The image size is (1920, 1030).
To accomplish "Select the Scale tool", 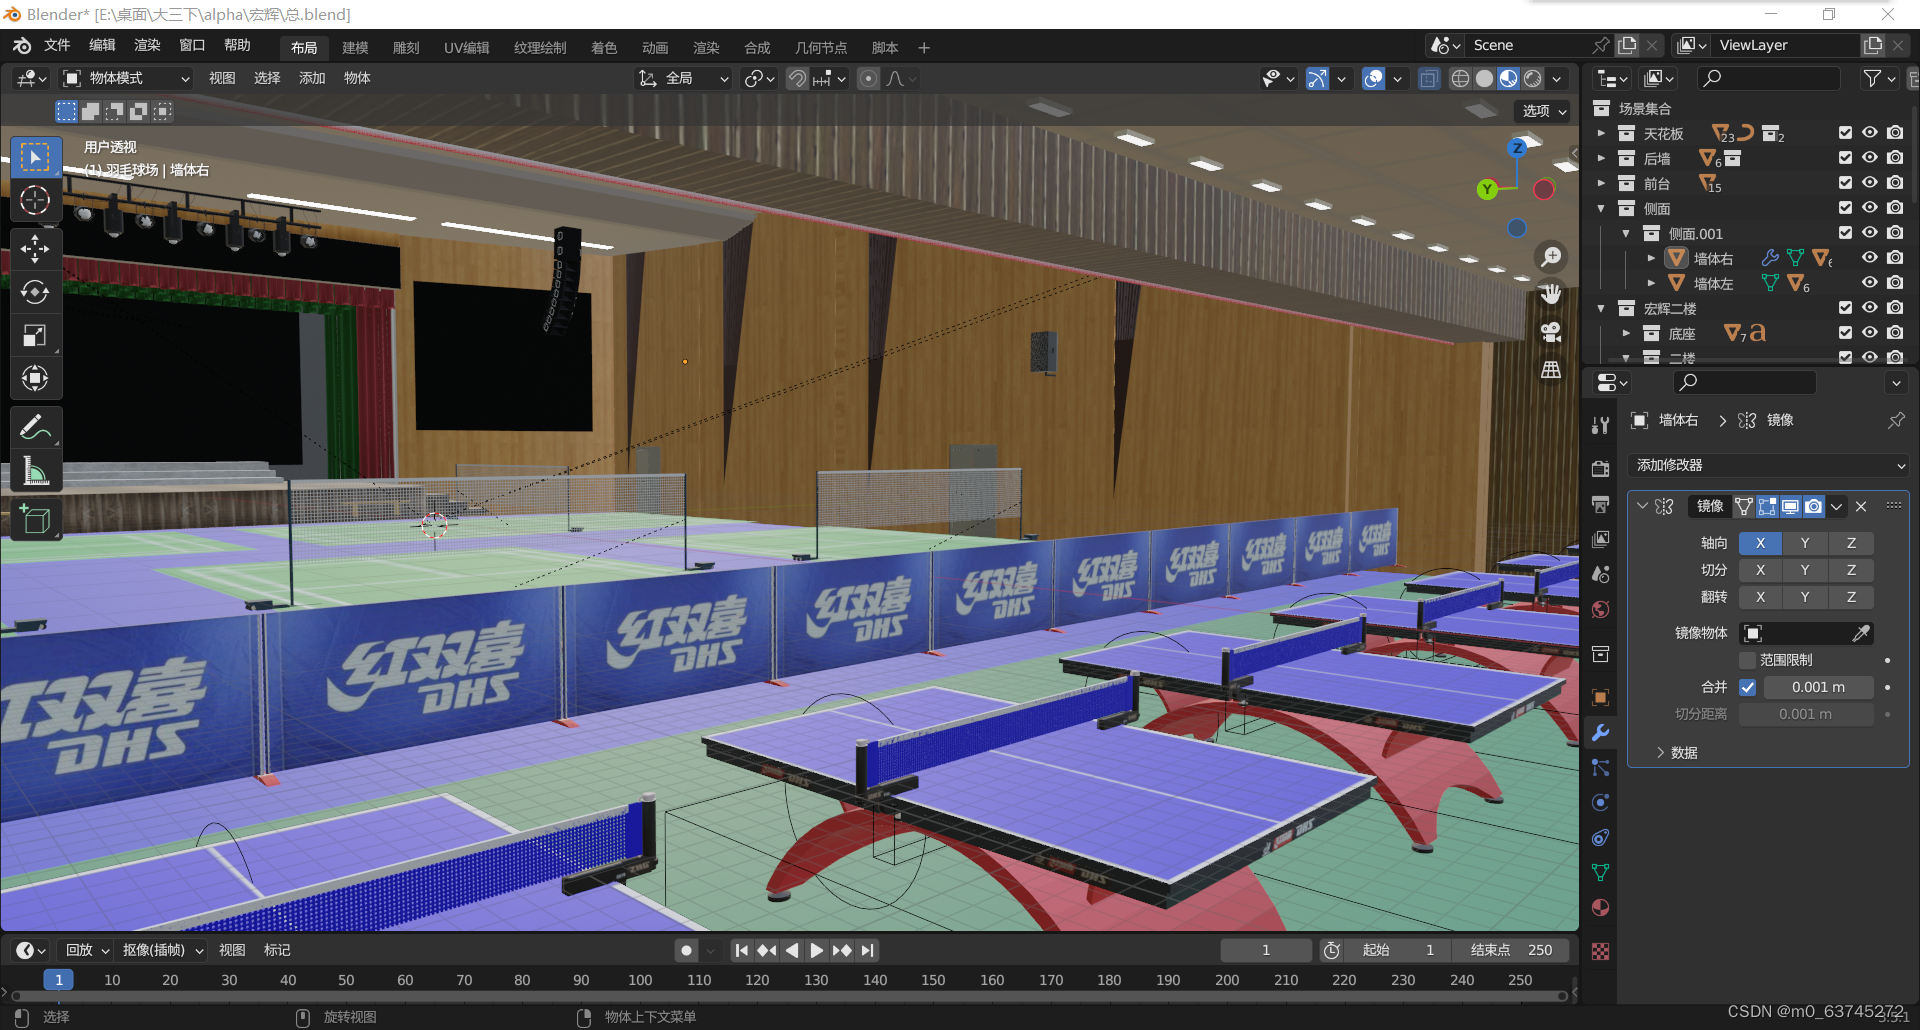I will coord(35,335).
